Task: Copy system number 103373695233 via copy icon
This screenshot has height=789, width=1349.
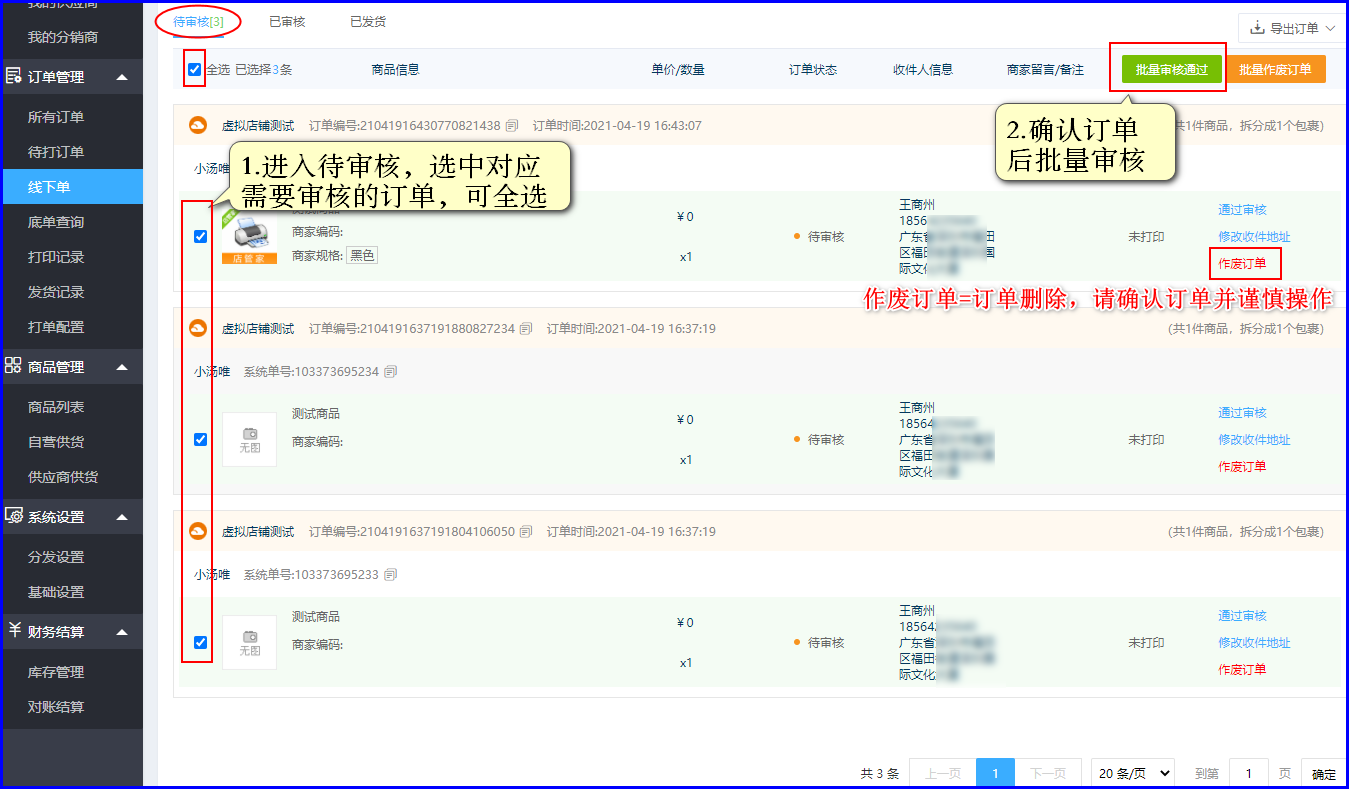Action: (390, 575)
